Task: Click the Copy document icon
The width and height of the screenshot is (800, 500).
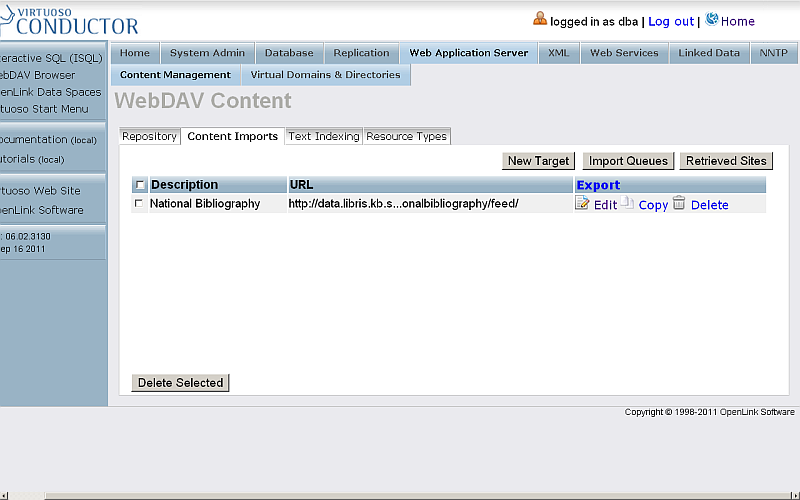Action: pos(627,203)
